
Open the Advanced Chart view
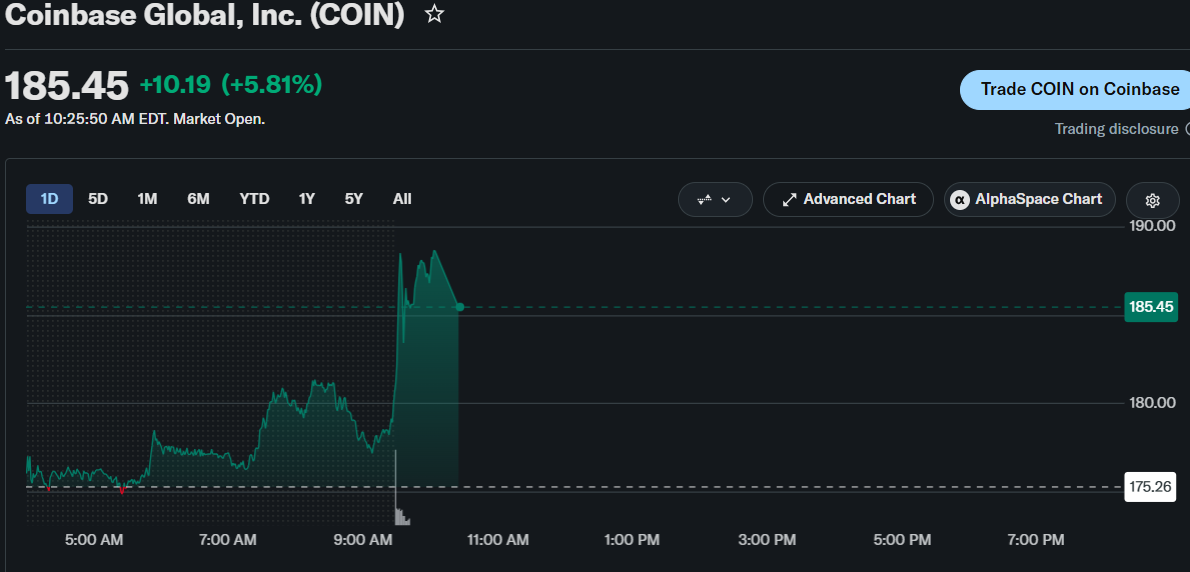tap(848, 200)
